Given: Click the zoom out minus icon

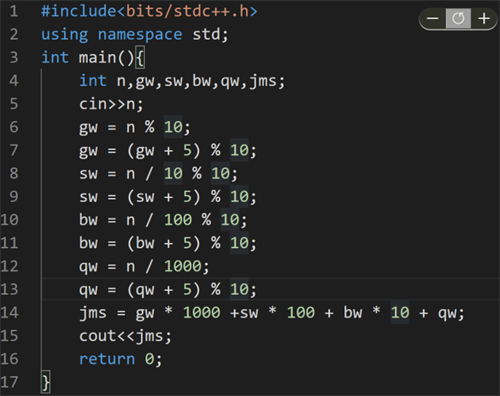Looking at the screenshot, I should (x=433, y=18).
